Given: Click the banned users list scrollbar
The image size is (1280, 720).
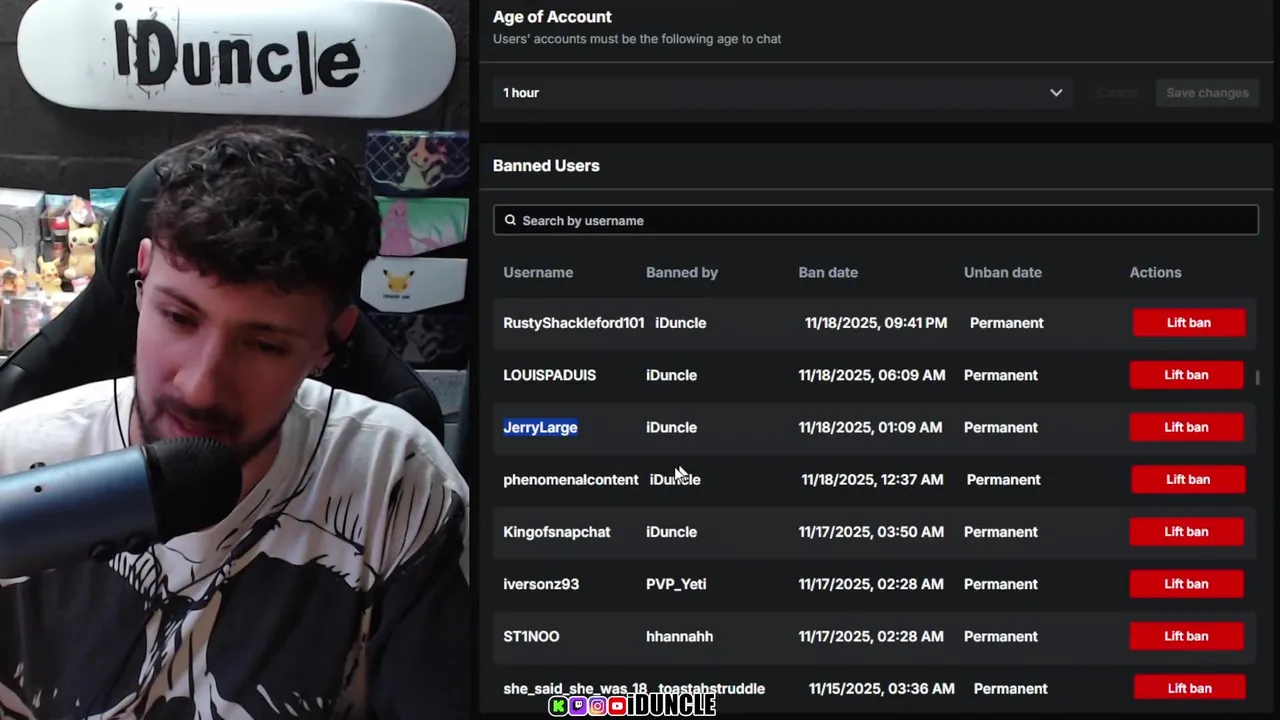Looking at the screenshot, I should 1257,378.
